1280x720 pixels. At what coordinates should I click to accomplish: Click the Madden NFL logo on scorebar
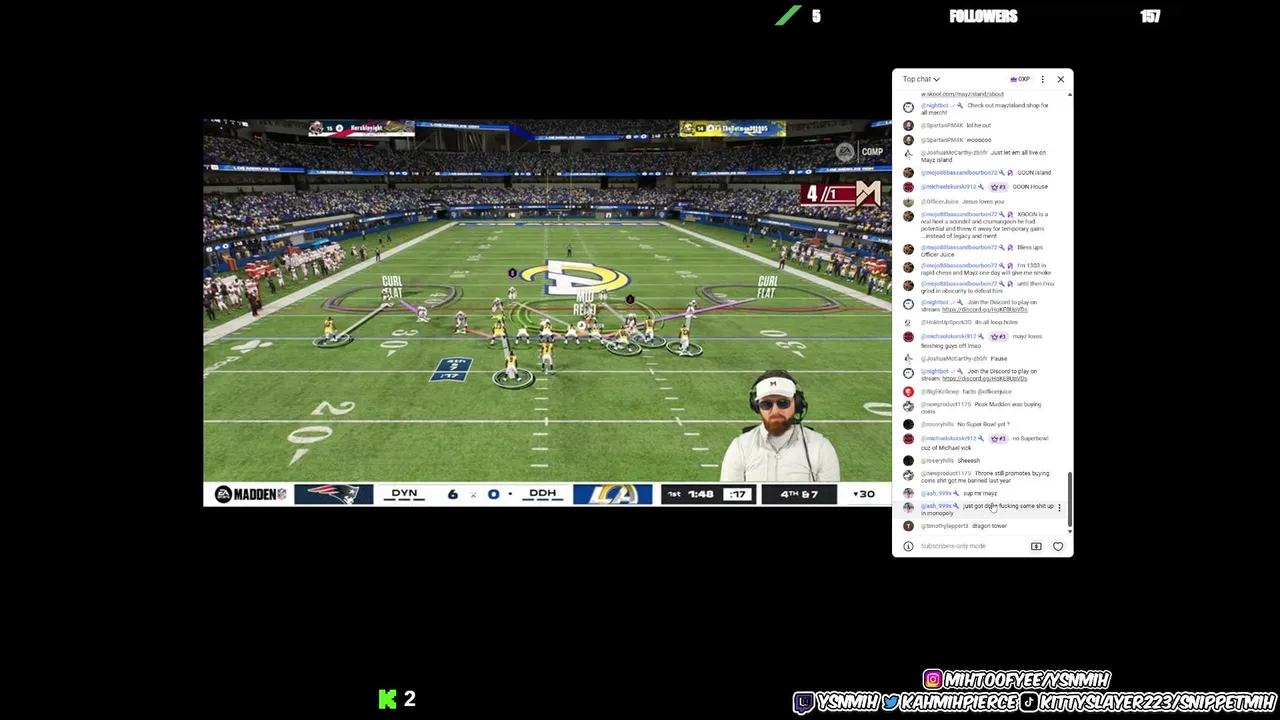click(250, 494)
